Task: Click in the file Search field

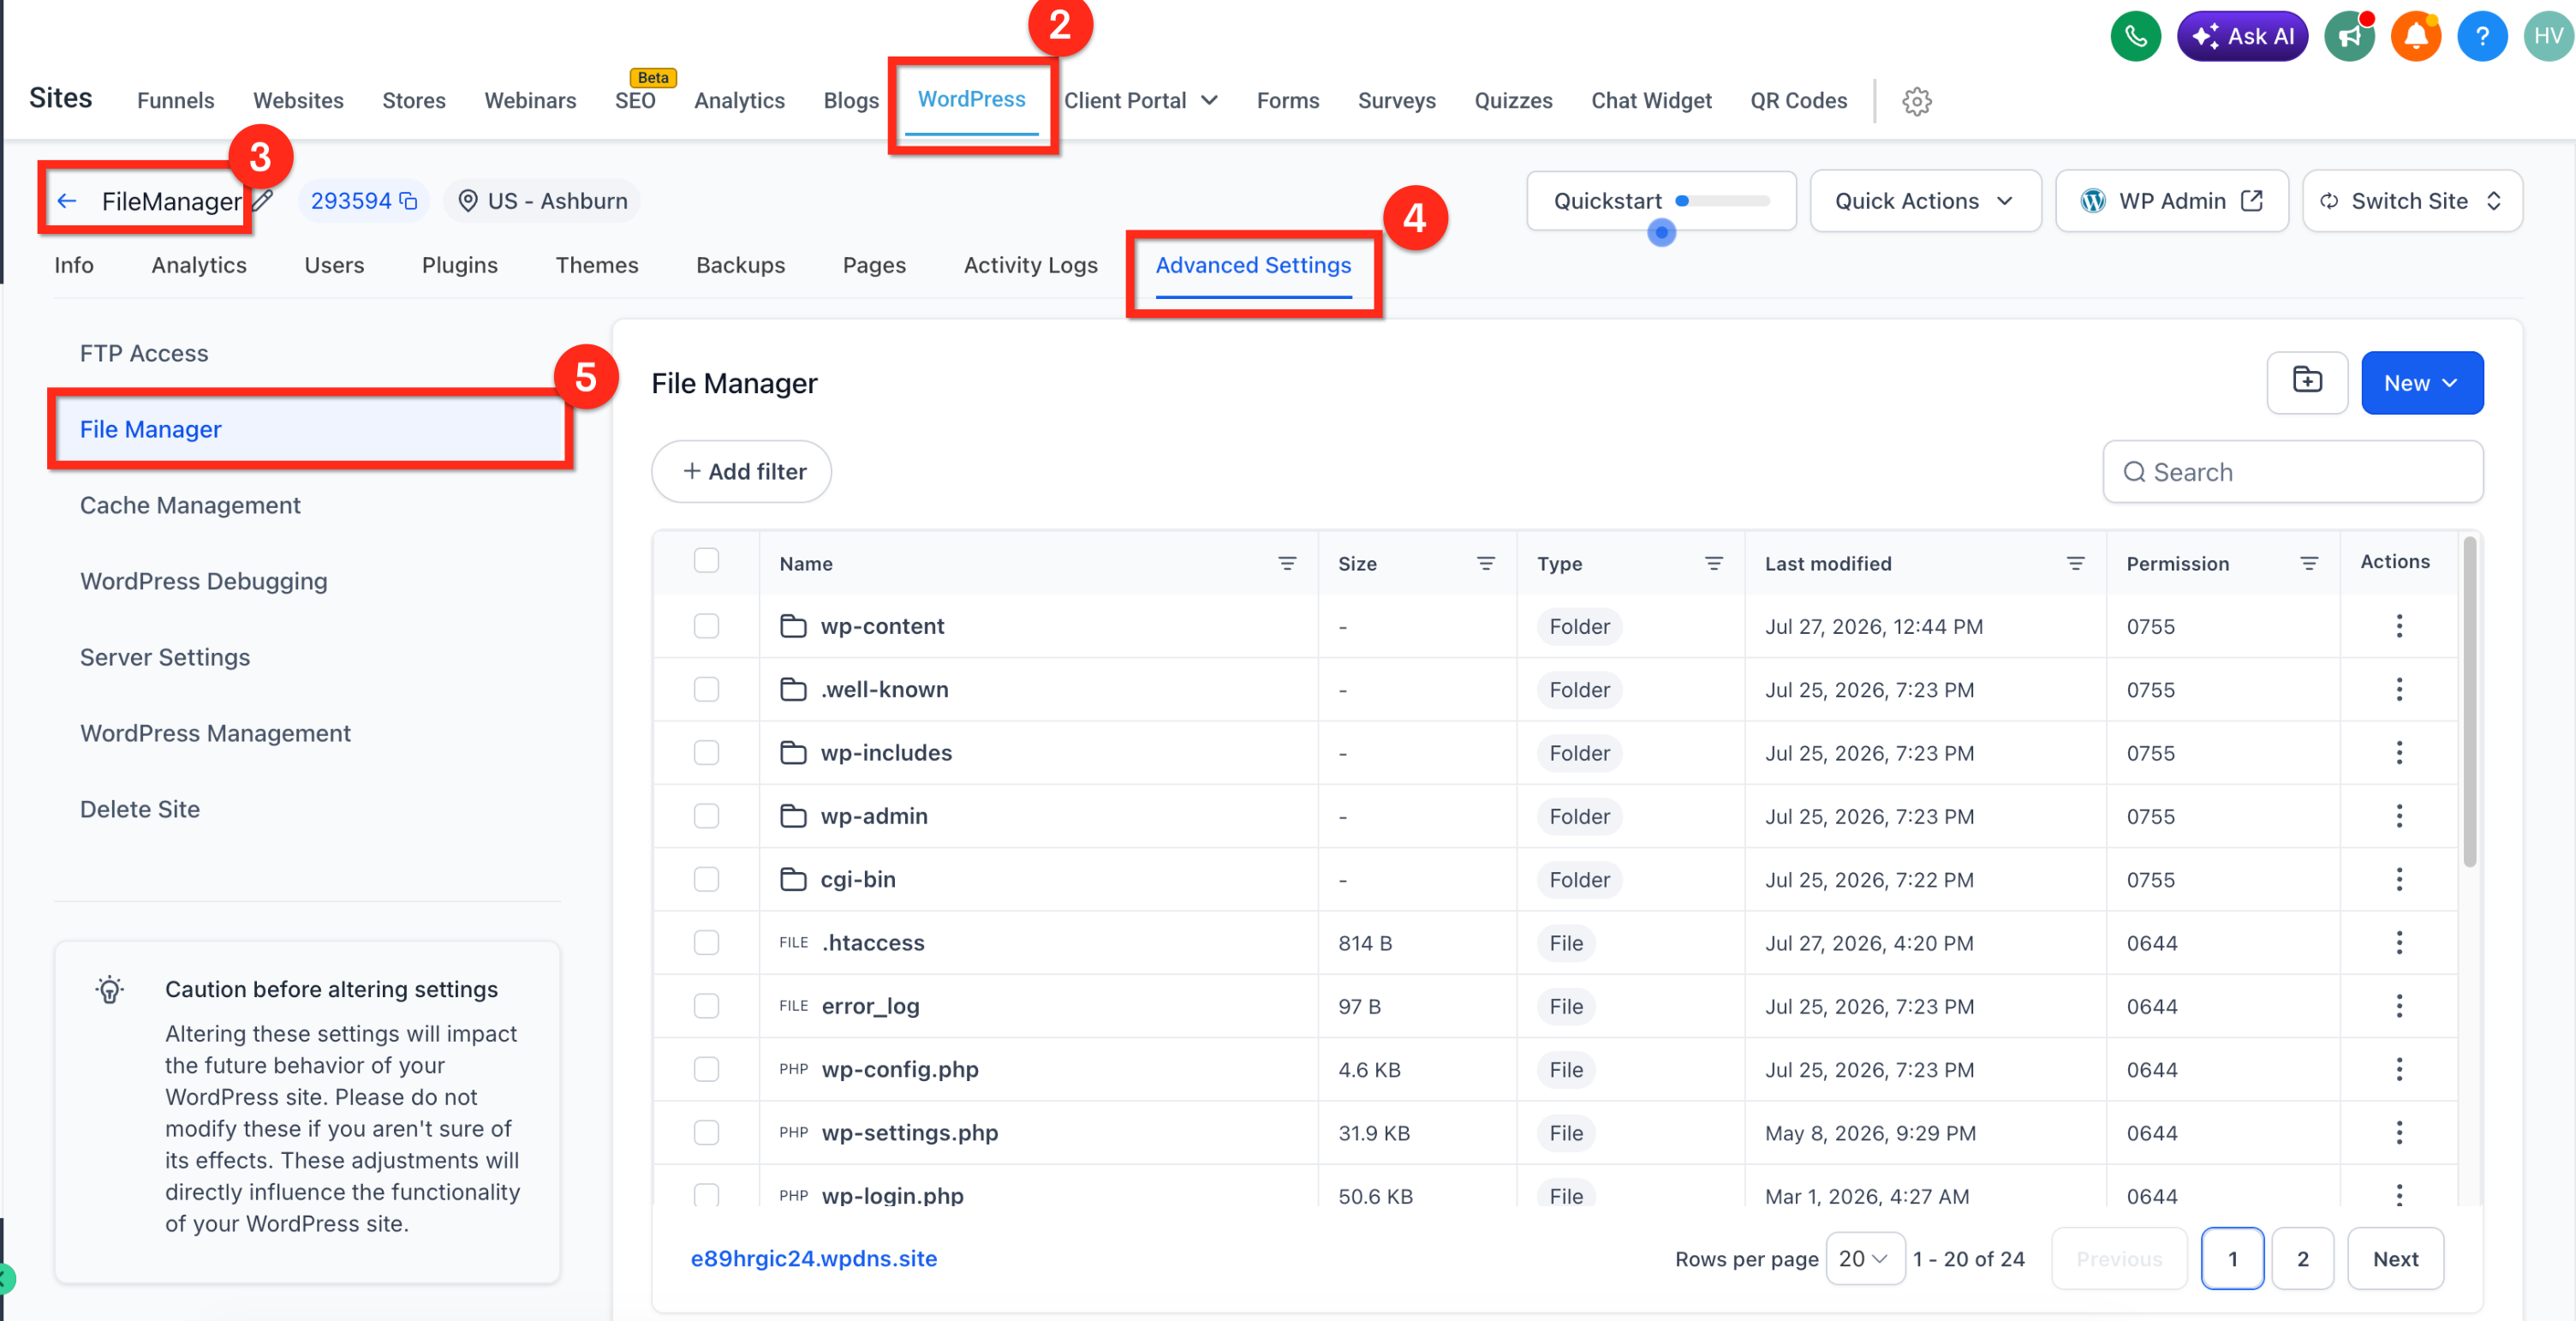Action: click(2292, 472)
